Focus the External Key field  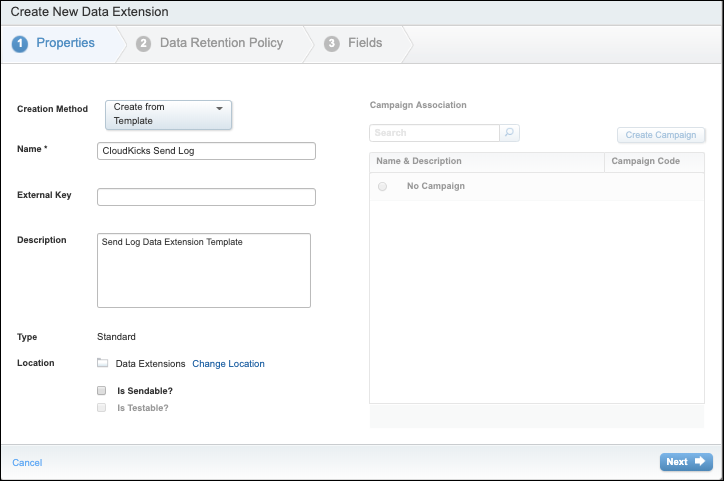[x=206, y=197]
